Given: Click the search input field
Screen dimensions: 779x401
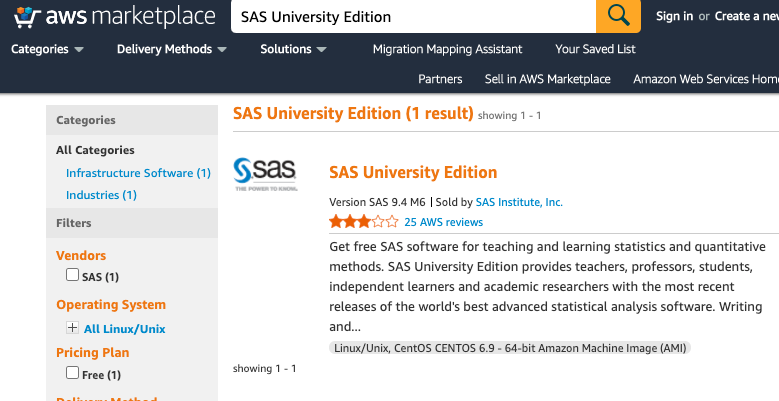Looking at the screenshot, I should click(412, 17).
